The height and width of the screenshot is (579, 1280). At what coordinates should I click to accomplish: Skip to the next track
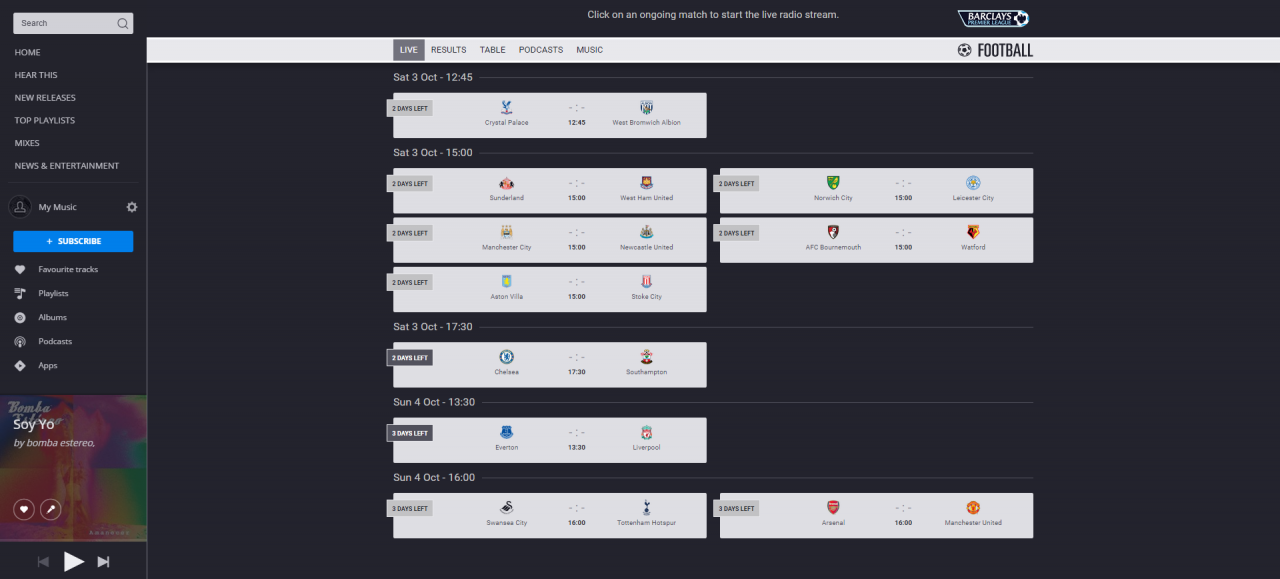pyautogui.click(x=103, y=562)
